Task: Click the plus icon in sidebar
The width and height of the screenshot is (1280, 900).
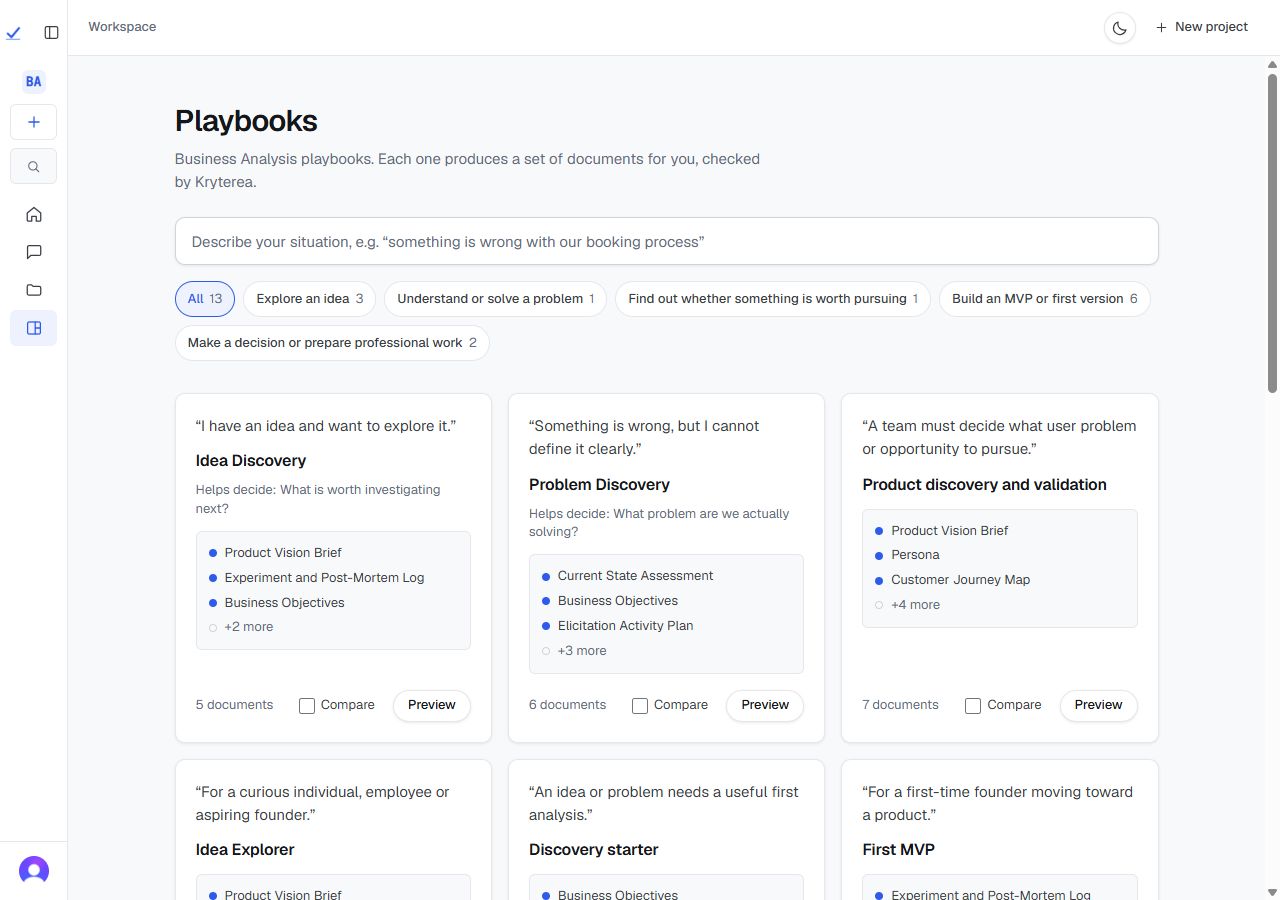Action: 34,122
